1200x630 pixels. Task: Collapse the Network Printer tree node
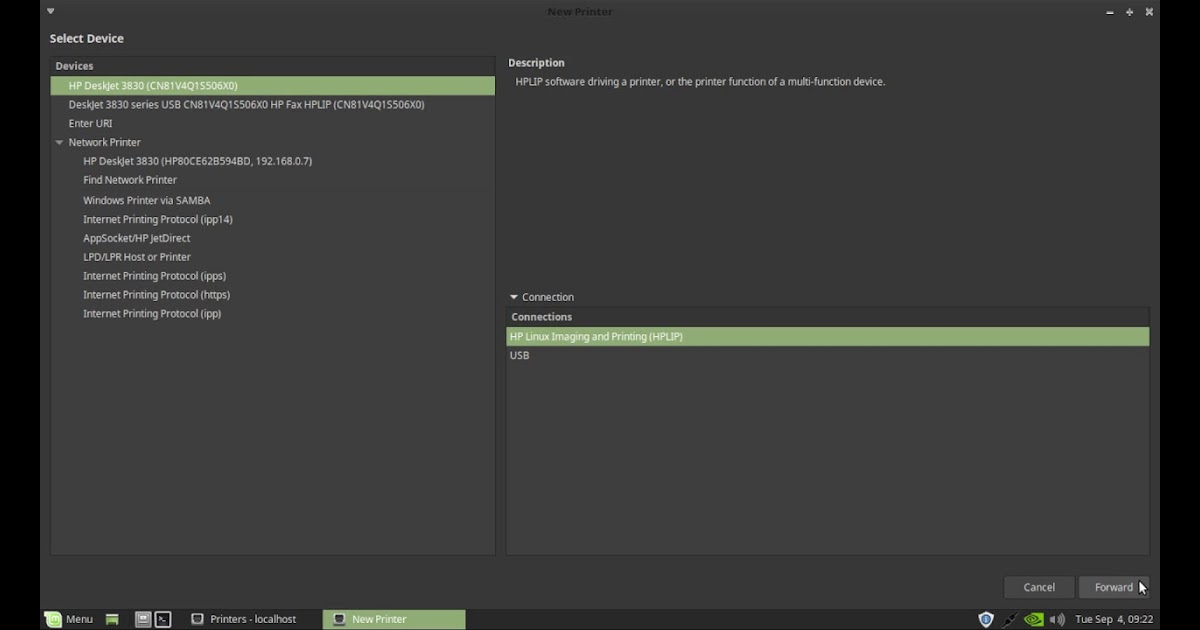tap(60, 143)
